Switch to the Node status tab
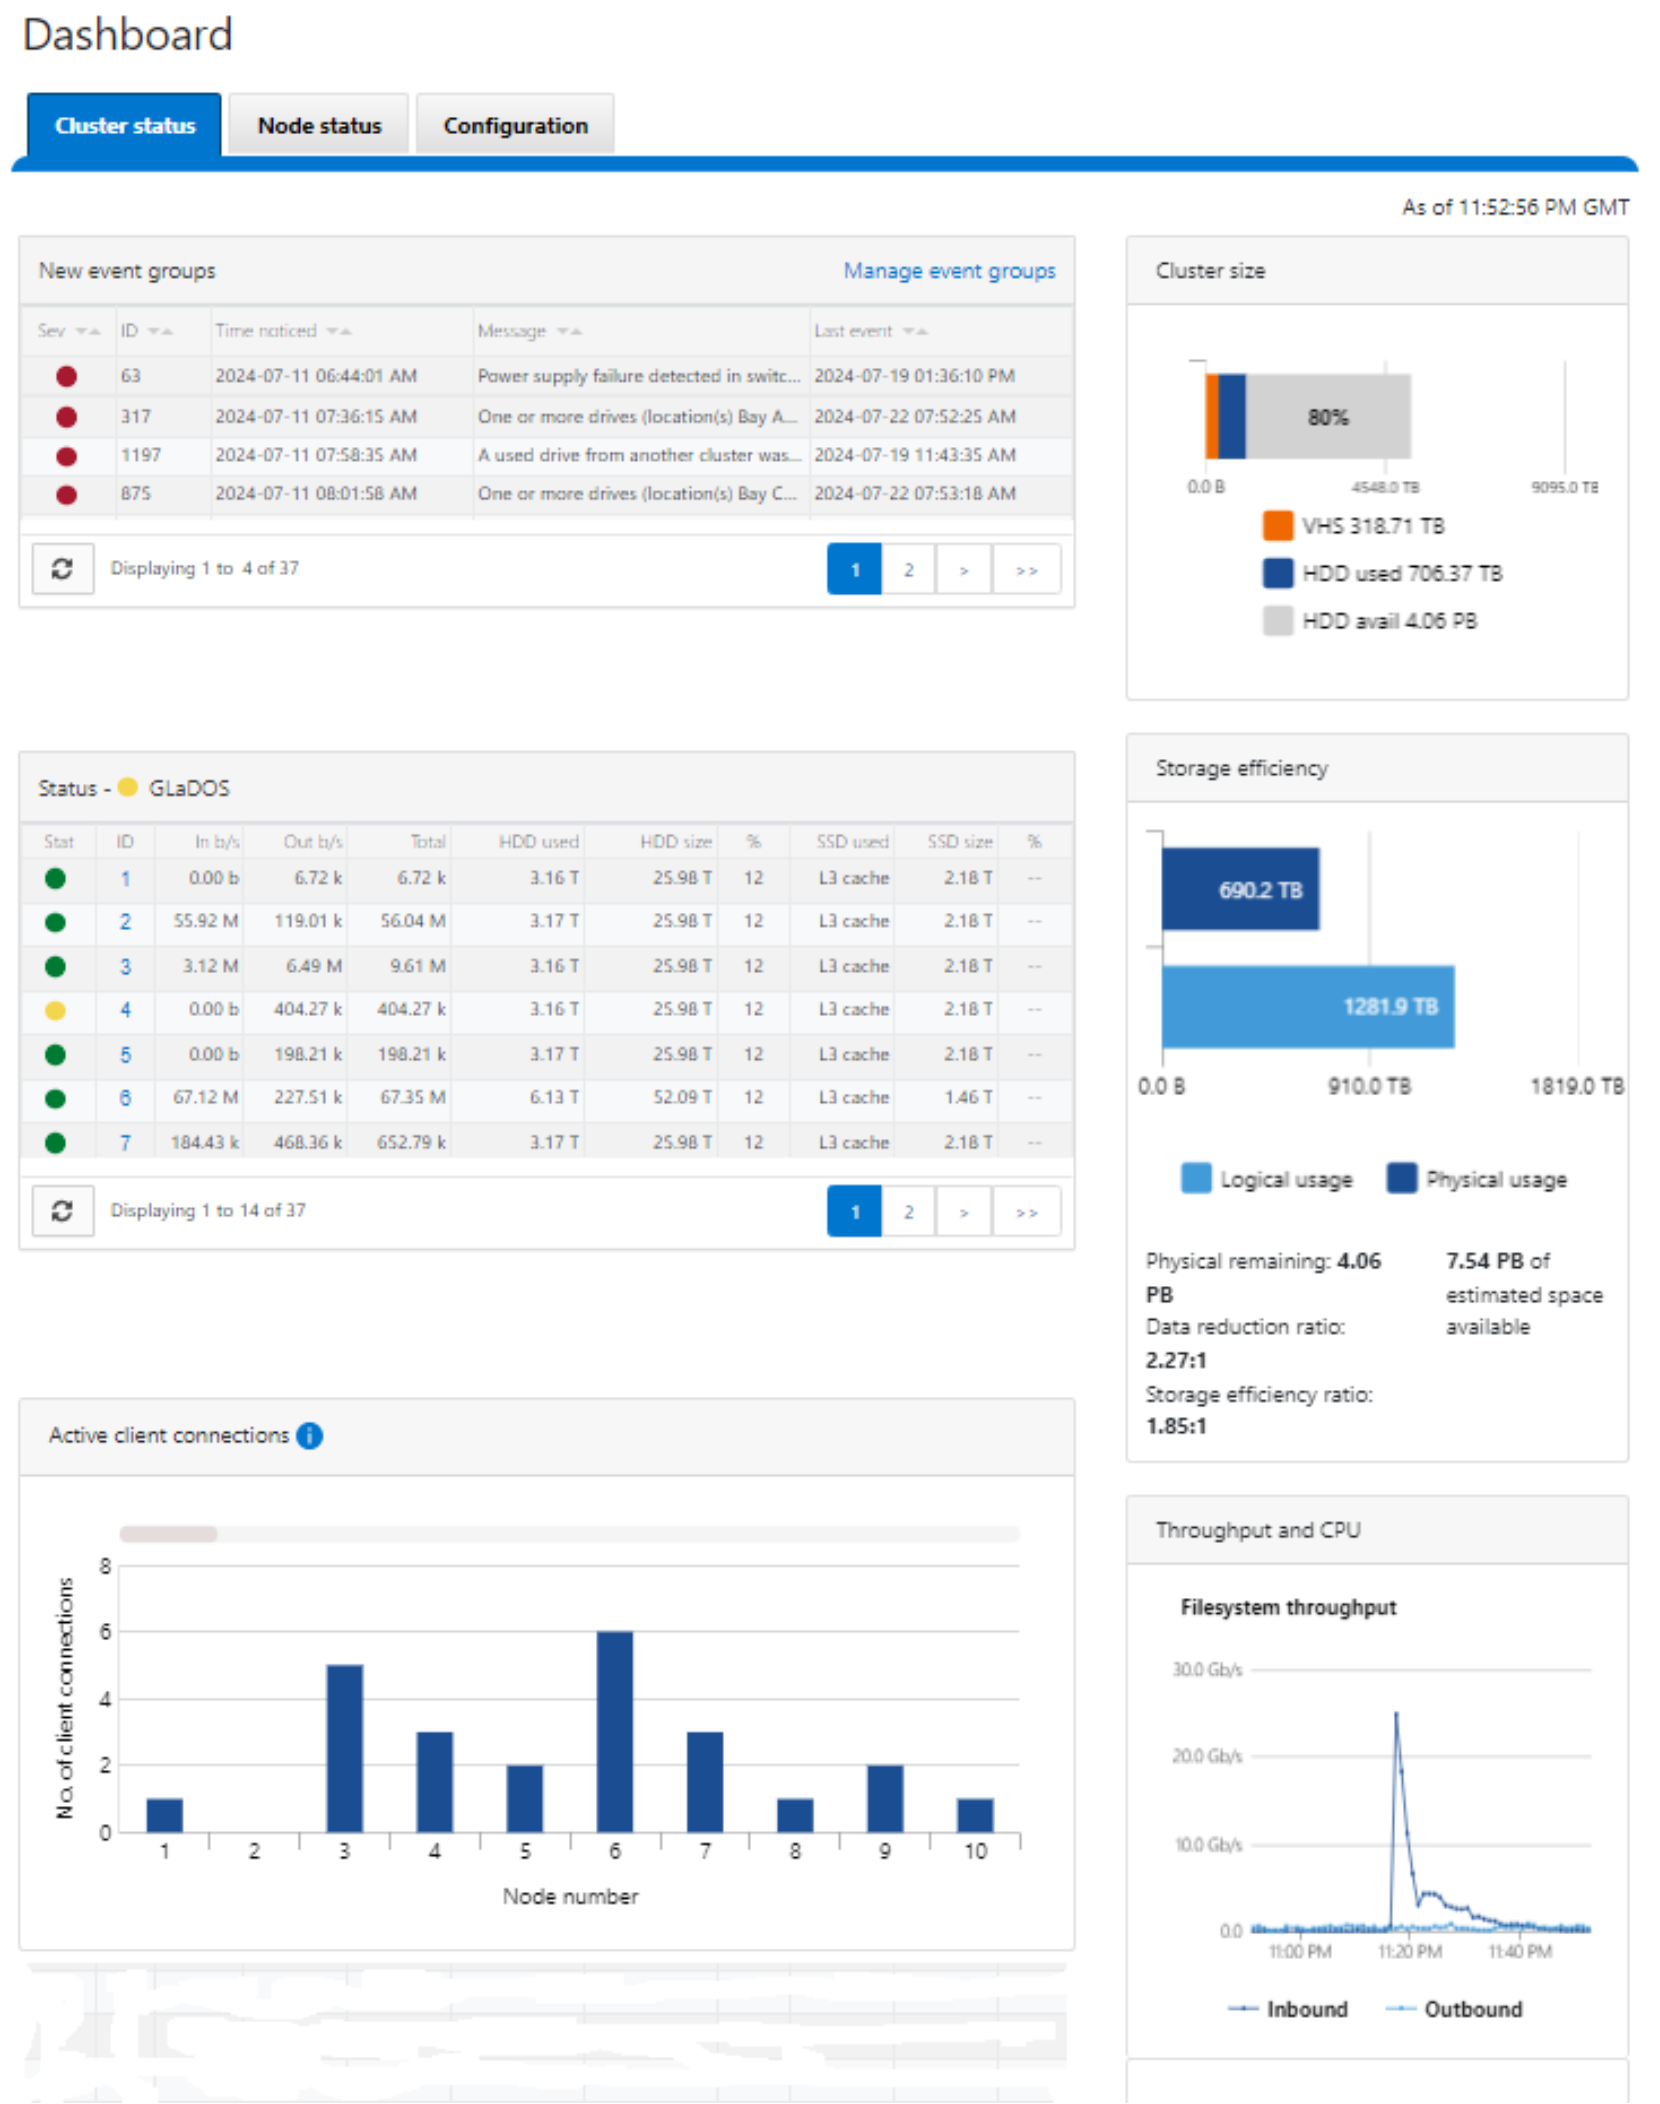This screenshot has height=2104, width=1660. pos(319,125)
